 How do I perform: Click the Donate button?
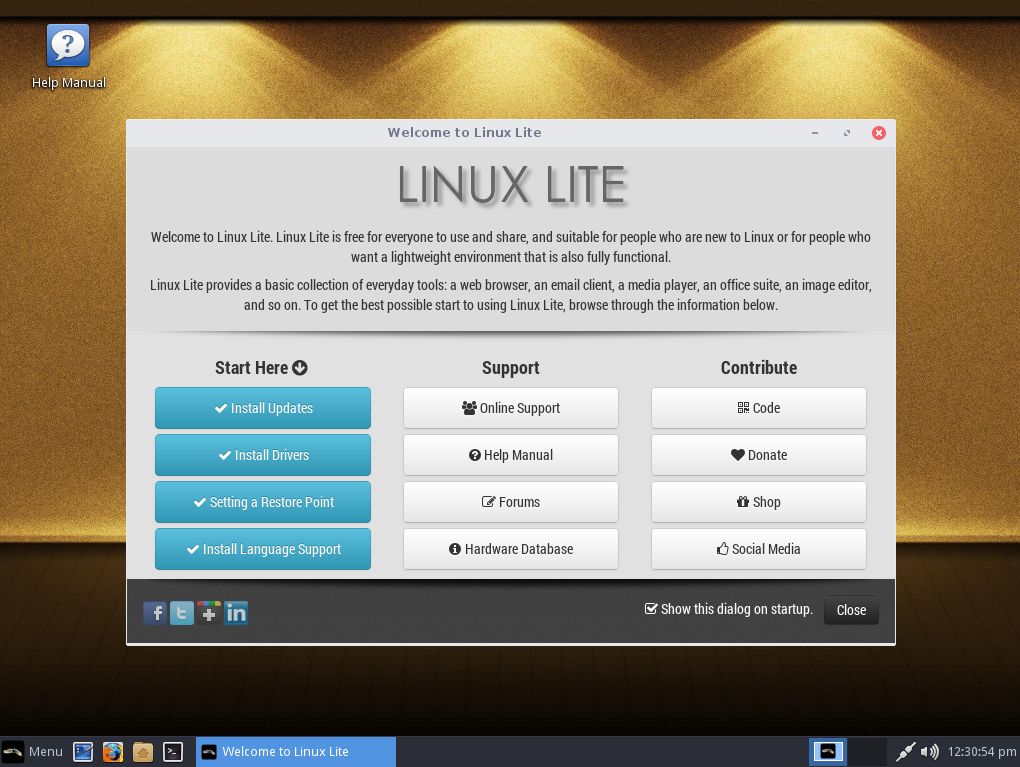coord(758,455)
